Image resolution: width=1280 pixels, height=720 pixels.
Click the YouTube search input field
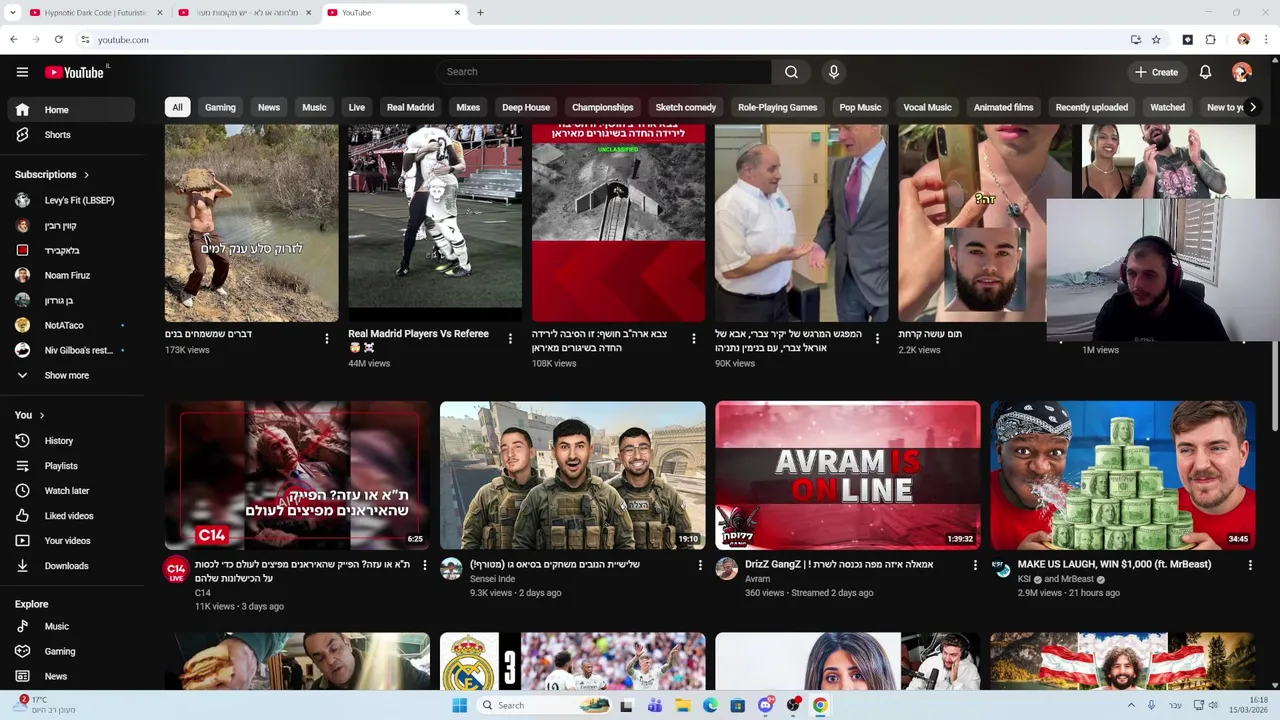604,72
